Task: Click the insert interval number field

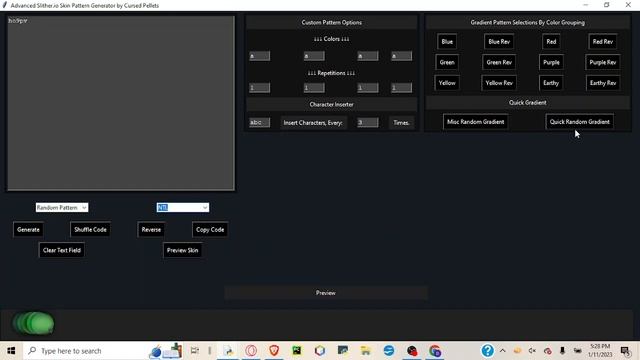Action: pos(368,122)
